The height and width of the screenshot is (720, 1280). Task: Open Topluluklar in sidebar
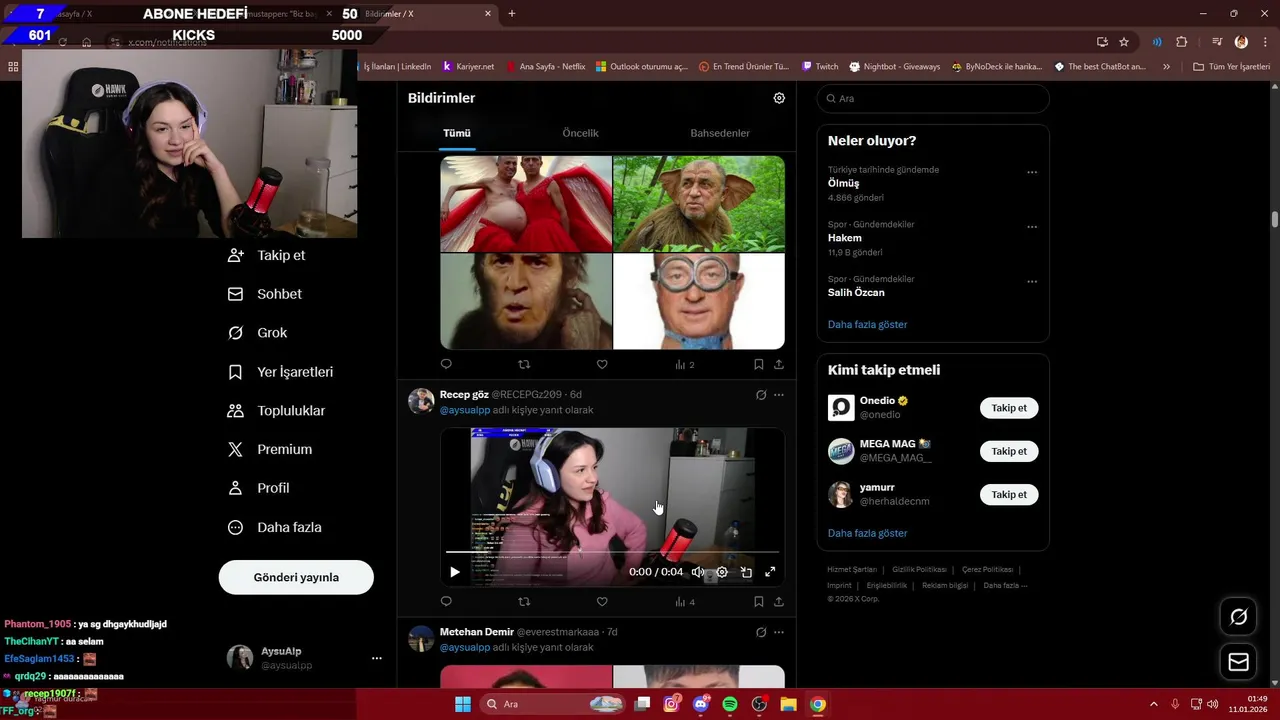(277, 411)
